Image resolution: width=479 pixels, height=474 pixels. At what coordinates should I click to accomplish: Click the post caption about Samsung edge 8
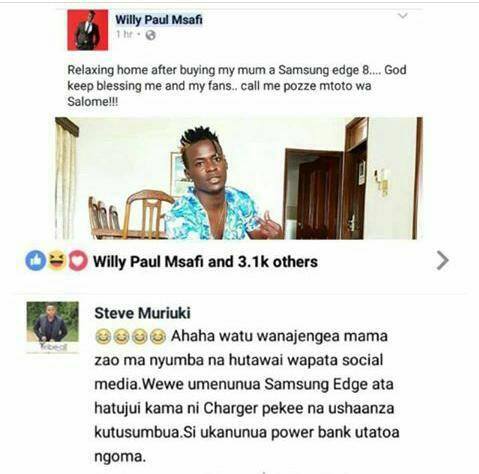[237, 86]
